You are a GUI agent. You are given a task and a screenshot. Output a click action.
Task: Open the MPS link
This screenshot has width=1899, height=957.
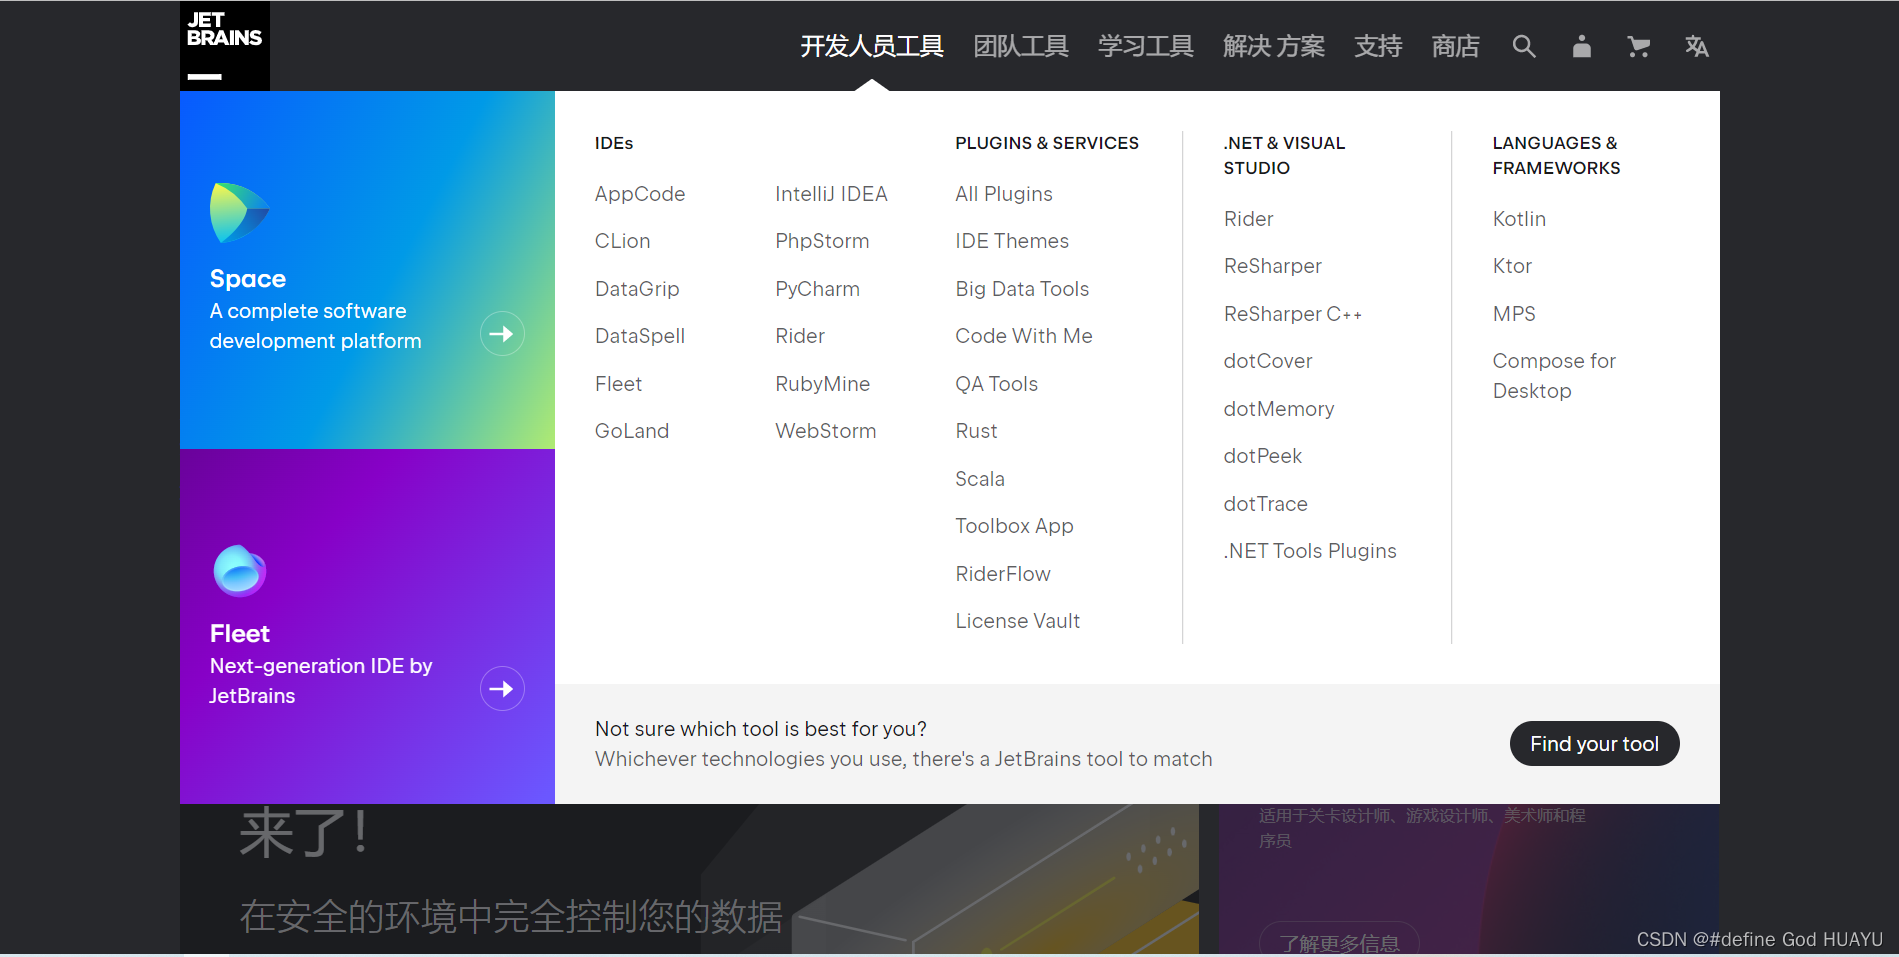[1514, 314]
